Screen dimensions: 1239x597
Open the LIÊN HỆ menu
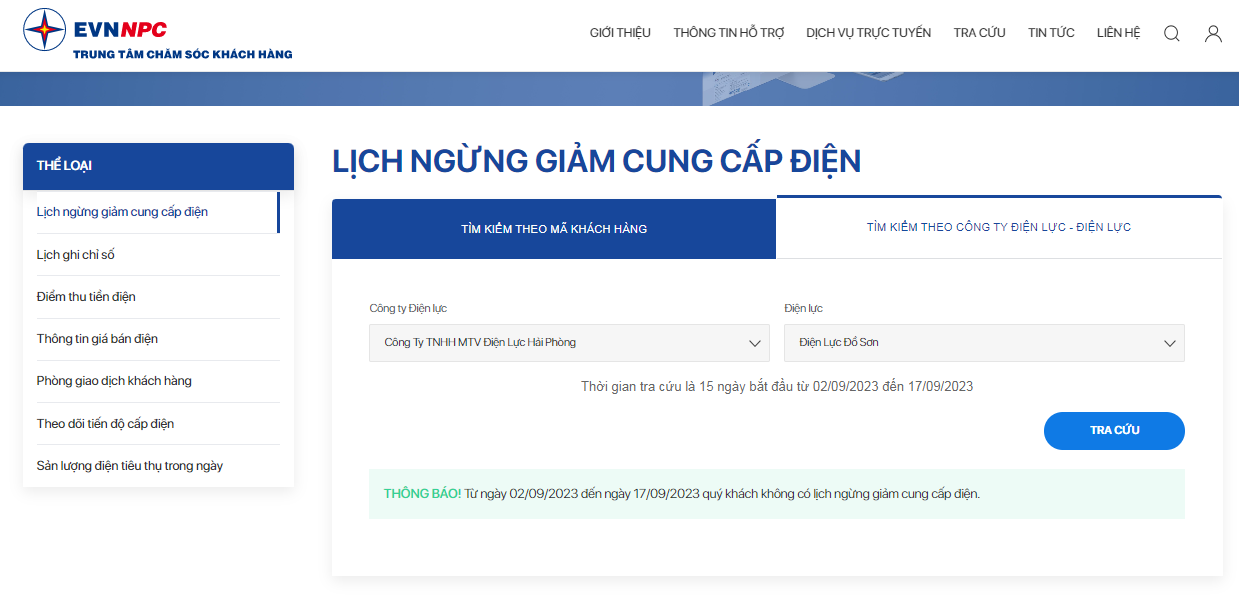tap(1118, 33)
